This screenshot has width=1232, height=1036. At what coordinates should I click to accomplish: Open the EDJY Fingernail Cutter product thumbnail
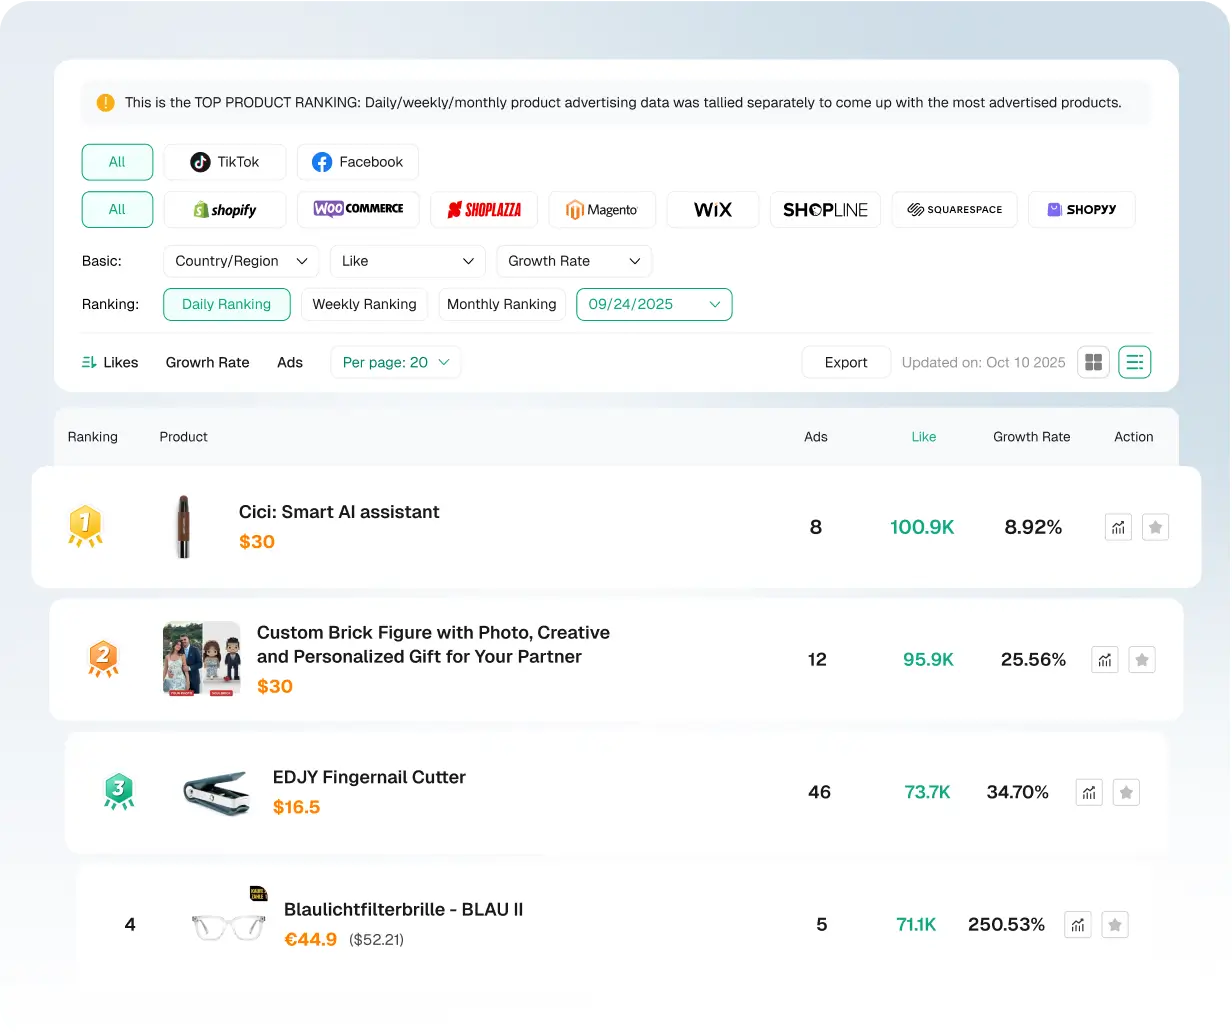216,792
